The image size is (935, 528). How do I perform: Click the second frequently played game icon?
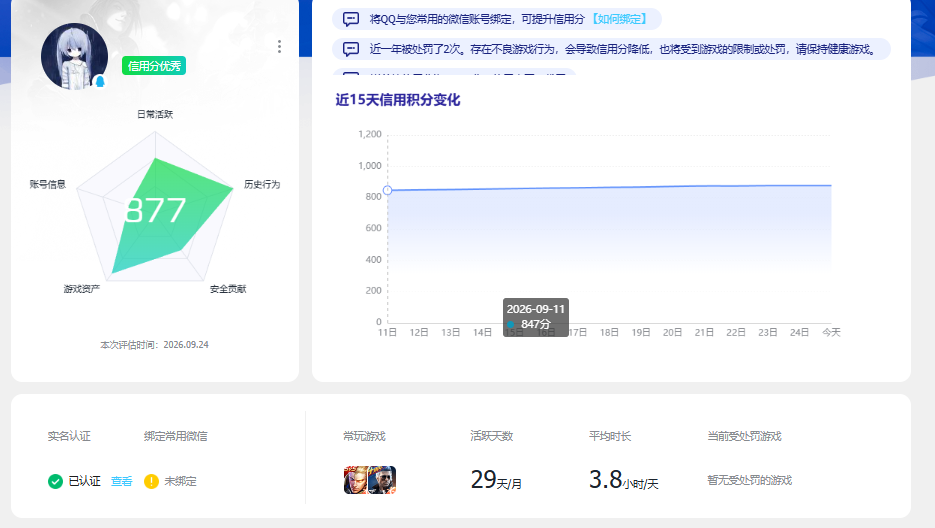[x=383, y=480]
